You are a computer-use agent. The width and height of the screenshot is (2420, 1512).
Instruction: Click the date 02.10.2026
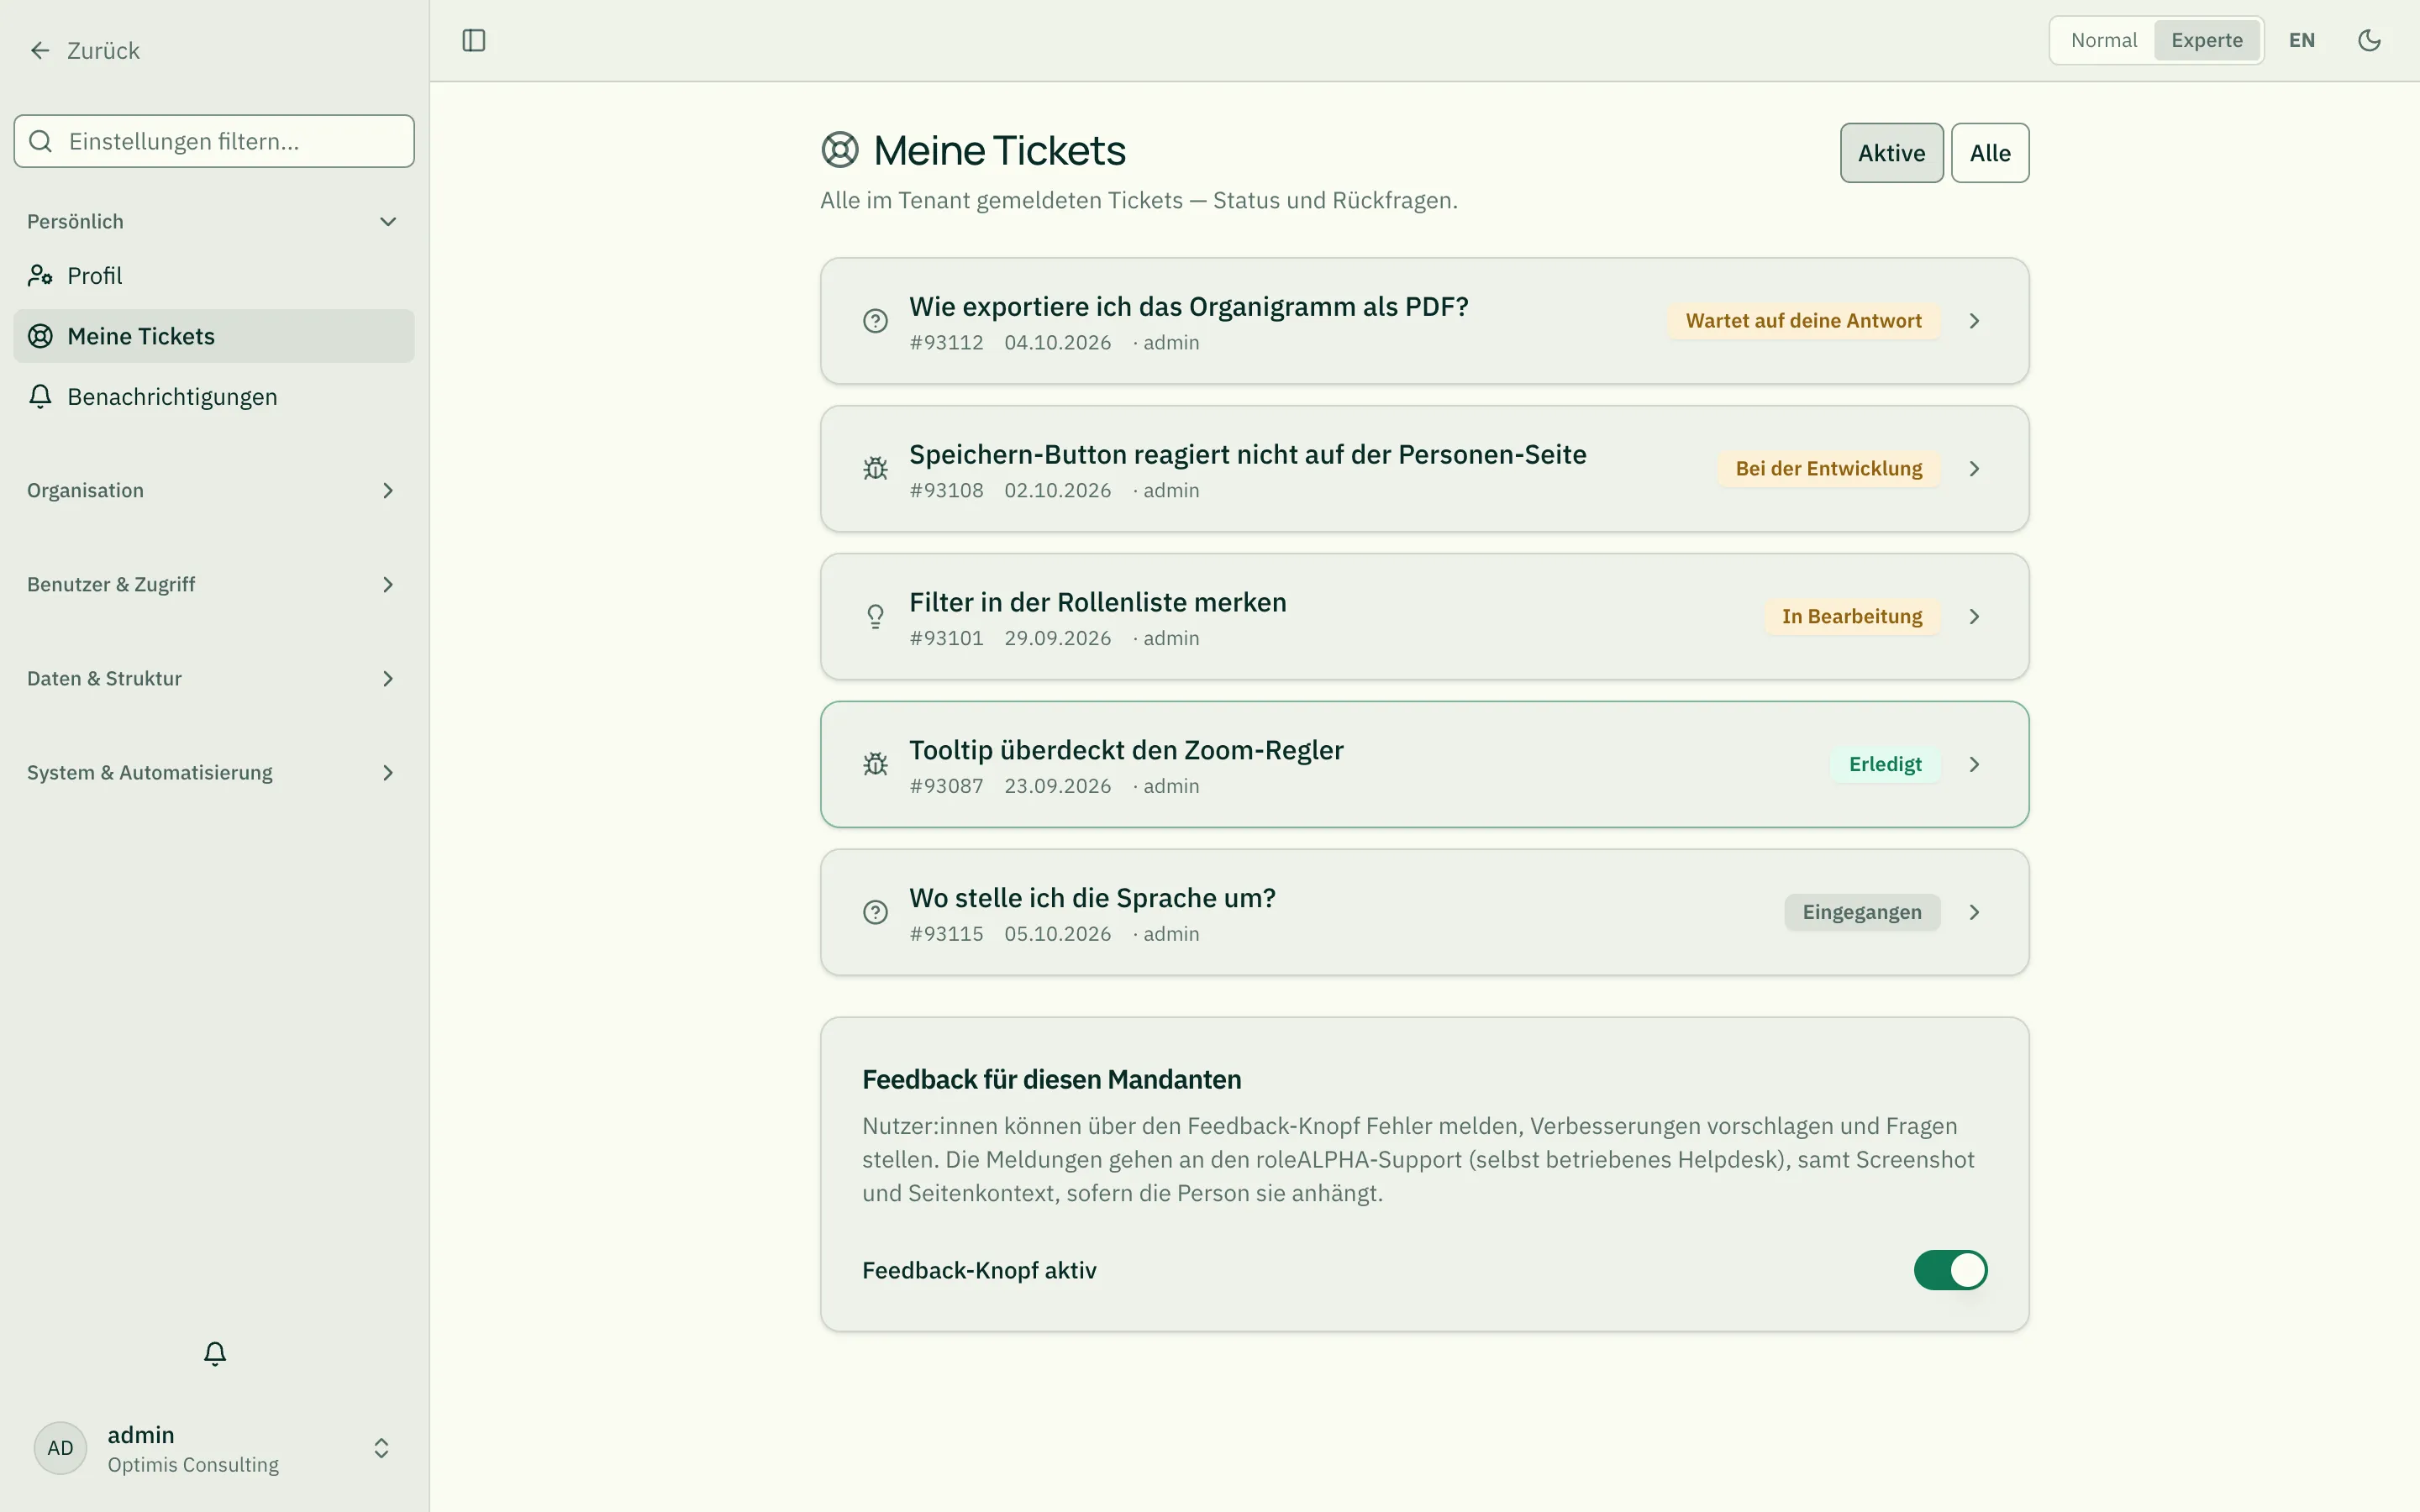point(1057,491)
